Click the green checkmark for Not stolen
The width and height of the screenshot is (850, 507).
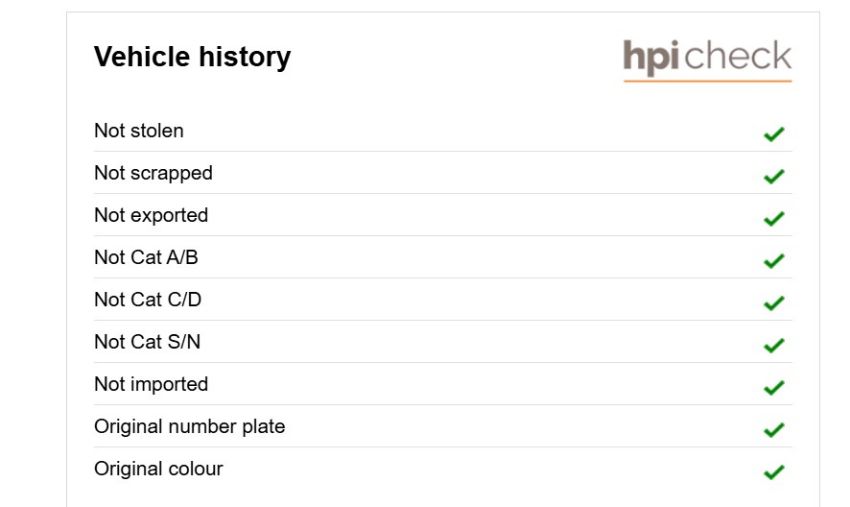point(774,134)
